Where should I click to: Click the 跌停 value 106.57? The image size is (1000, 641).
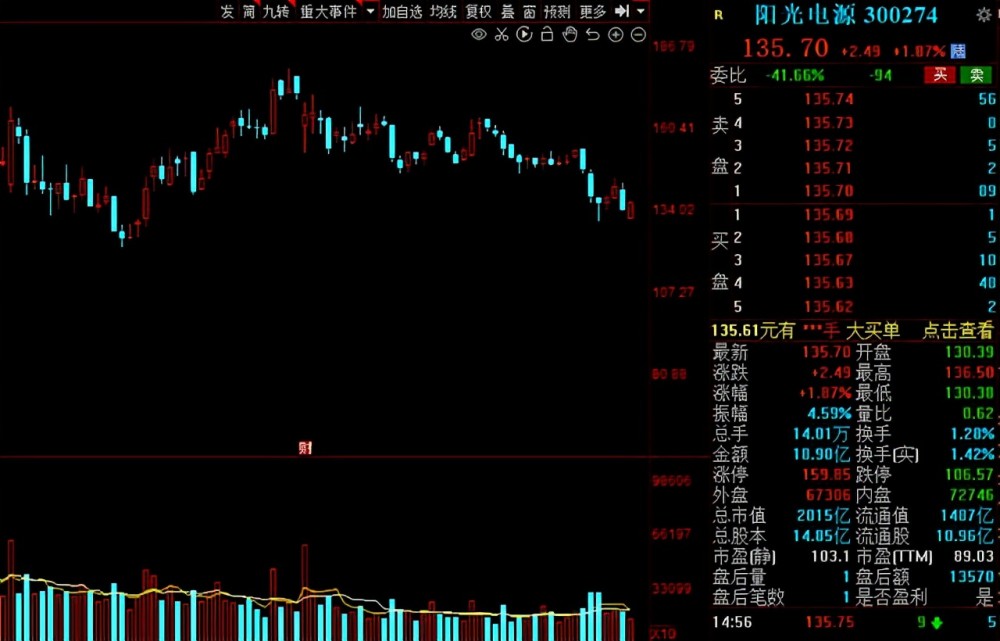pos(969,475)
